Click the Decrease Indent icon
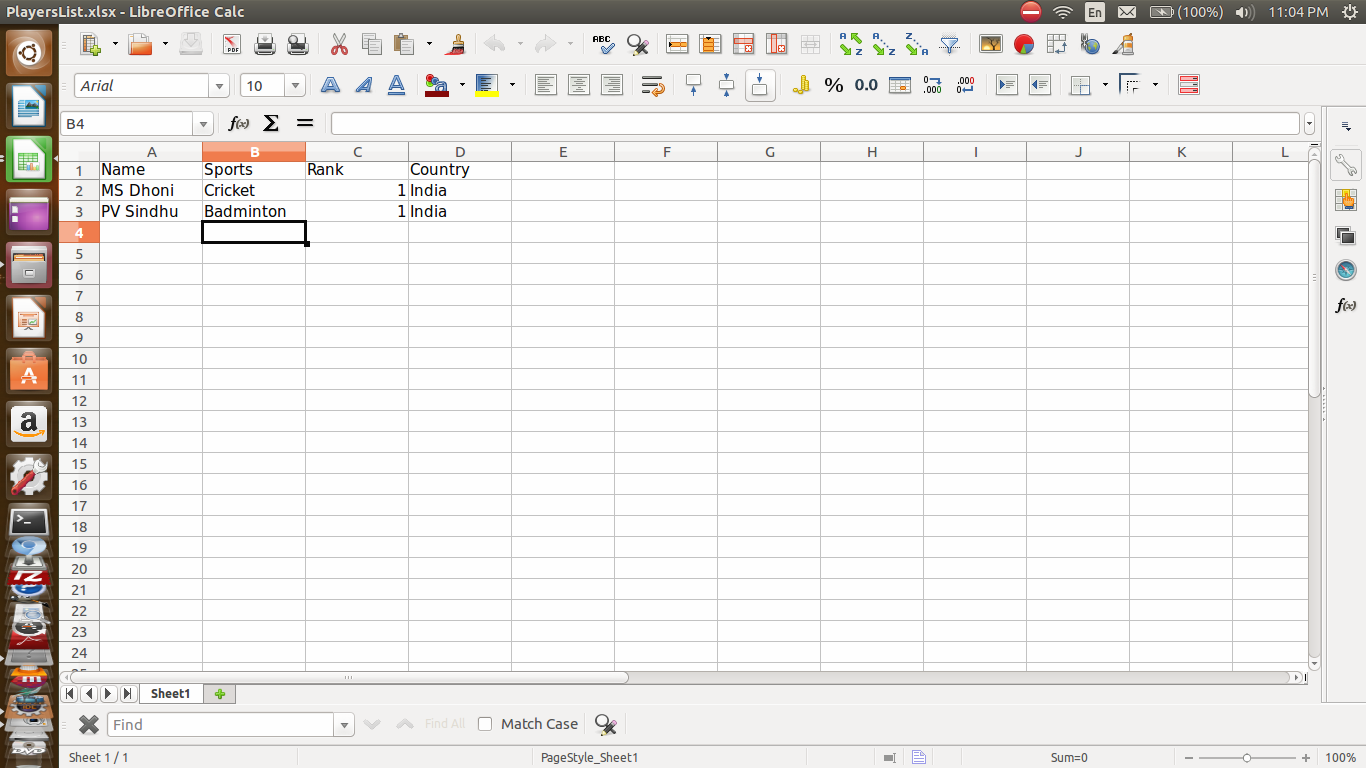Viewport: 1366px width, 768px height. coord(1040,85)
